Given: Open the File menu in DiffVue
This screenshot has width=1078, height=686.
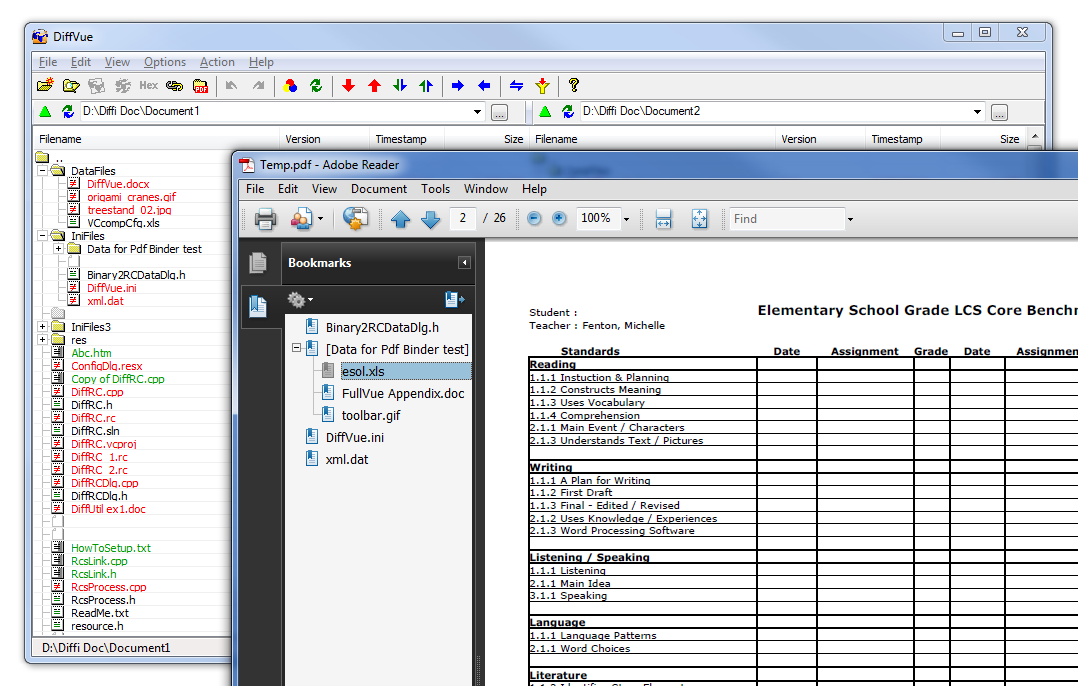Looking at the screenshot, I should coord(48,62).
